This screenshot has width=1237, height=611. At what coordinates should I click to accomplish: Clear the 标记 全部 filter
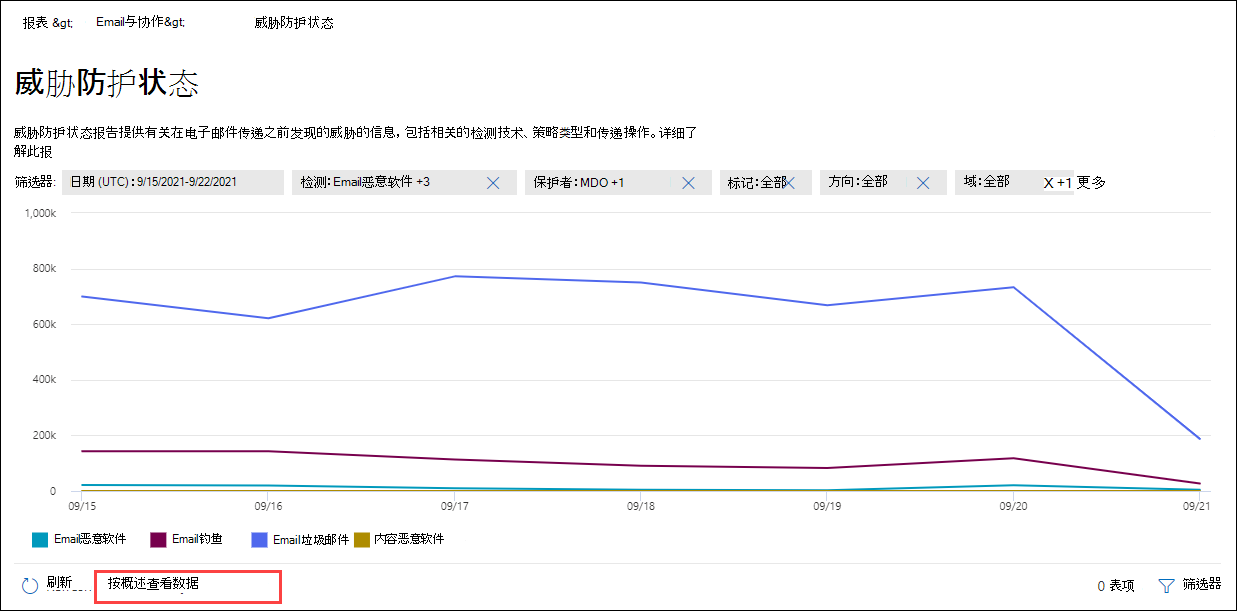(x=791, y=183)
